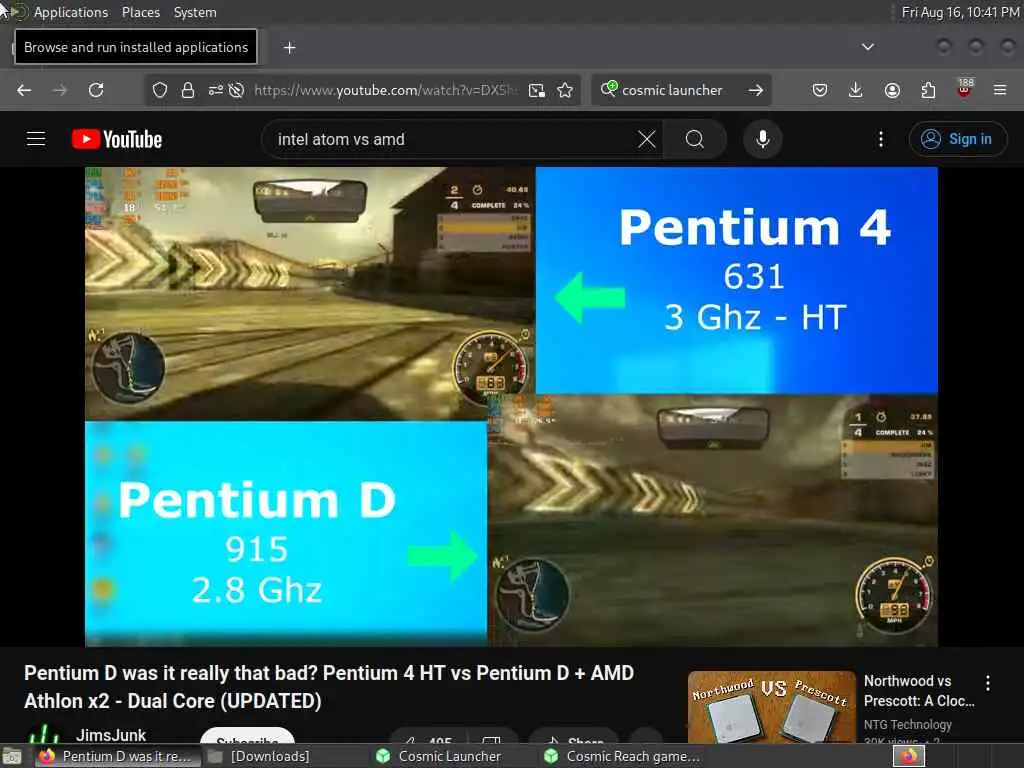Open Firefox hamburger application menu
The width and height of the screenshot is (1024, 768).
coord(1000,90)
